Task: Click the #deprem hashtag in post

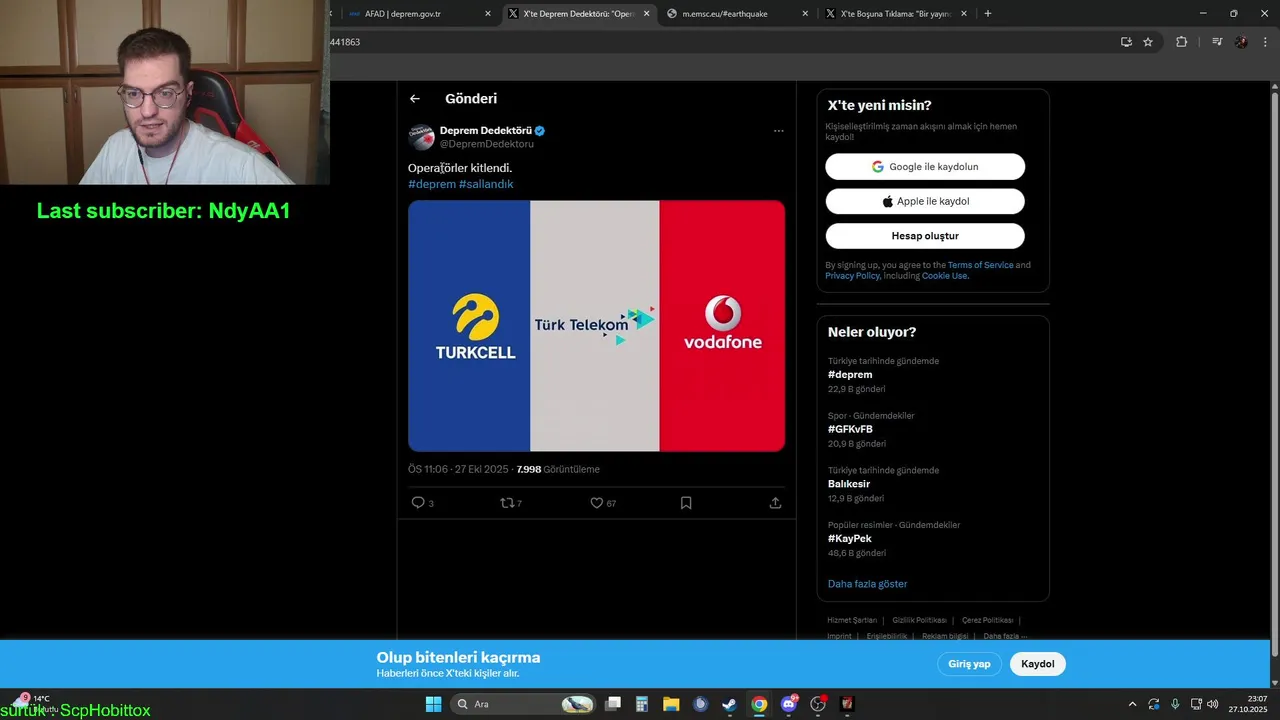Action: click(432, 184)
